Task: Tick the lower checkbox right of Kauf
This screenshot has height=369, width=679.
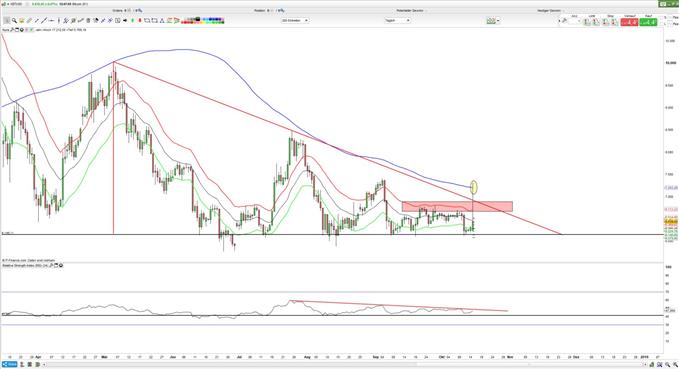Action: [x=669, y=23]
